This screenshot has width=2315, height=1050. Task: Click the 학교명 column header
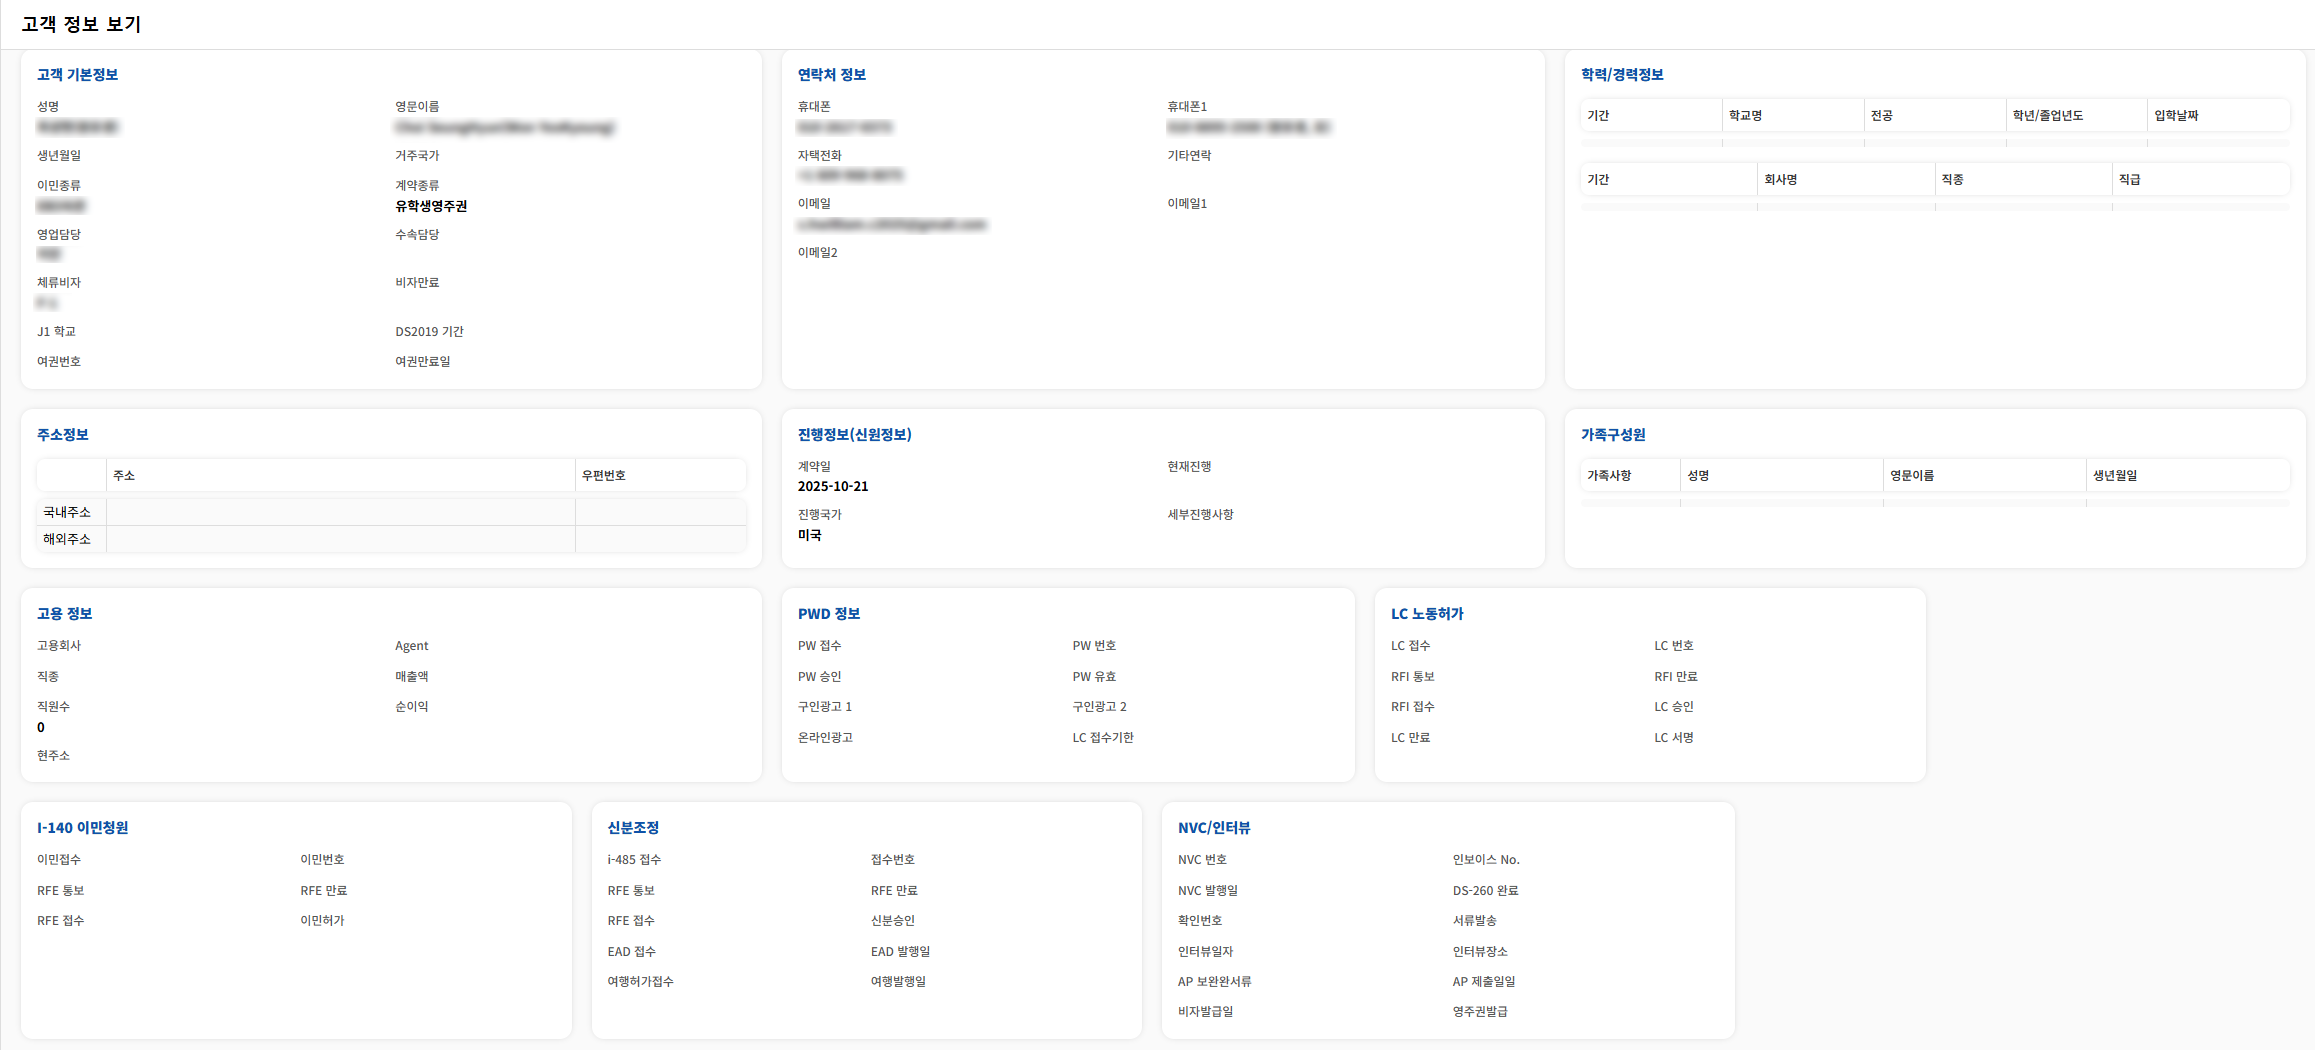(x=1745, y=116)
